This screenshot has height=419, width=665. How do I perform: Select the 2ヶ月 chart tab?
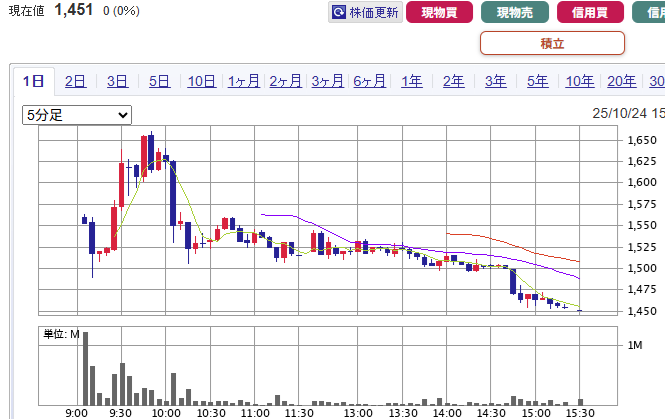285,82
